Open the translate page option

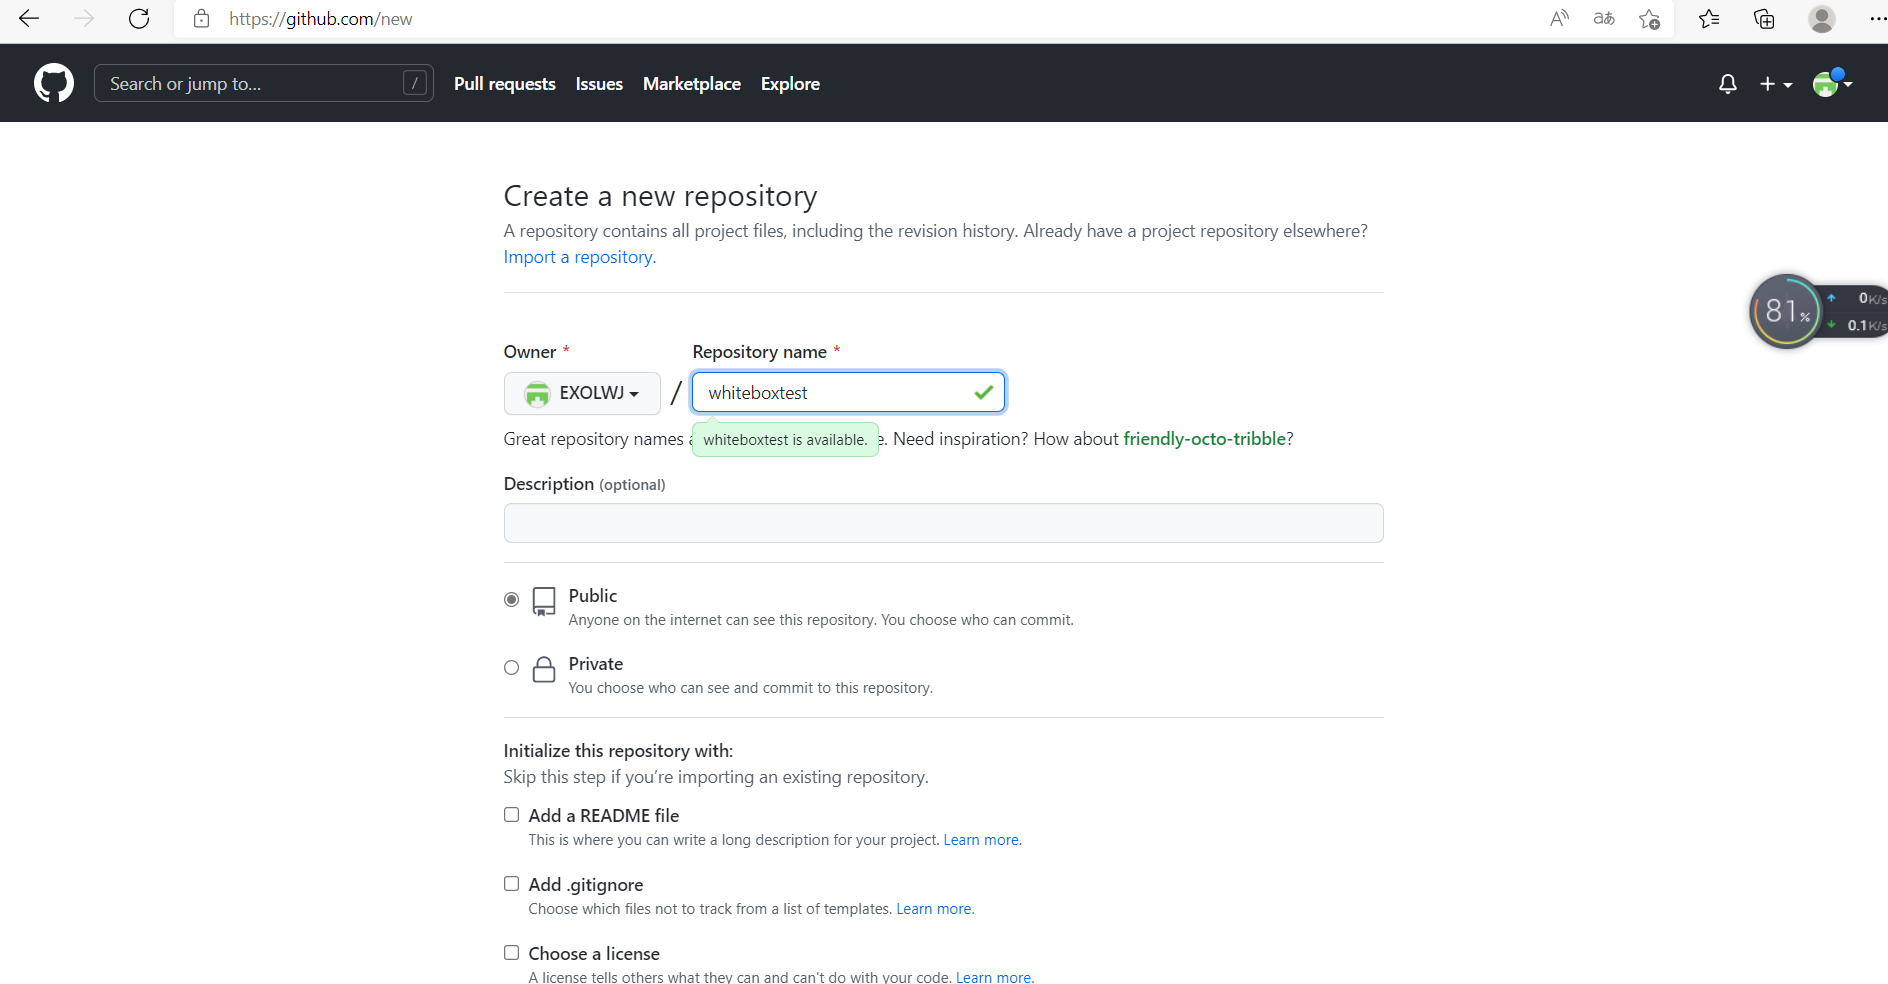pyautogui.click(x=1604, y=19)
